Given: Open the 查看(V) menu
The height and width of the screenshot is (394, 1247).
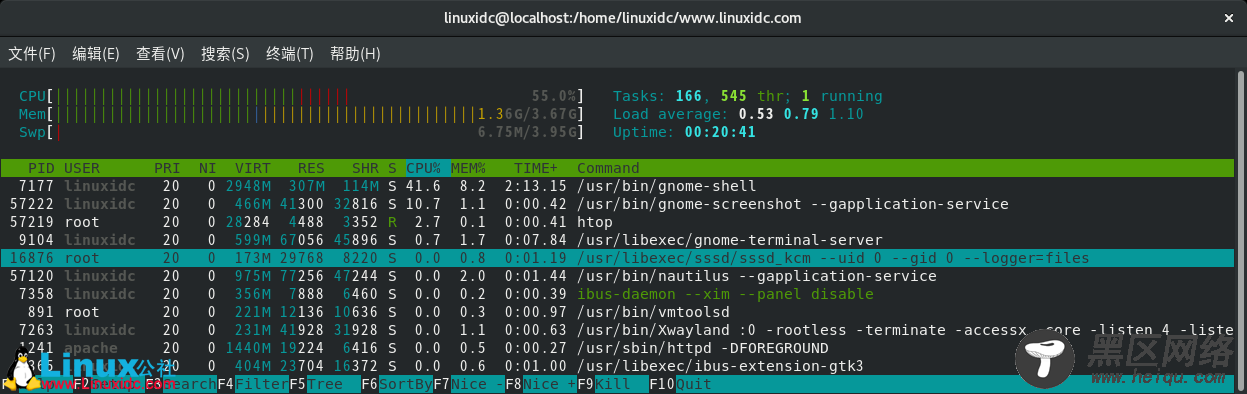Looking at the screenshot, I should point(160,54).
